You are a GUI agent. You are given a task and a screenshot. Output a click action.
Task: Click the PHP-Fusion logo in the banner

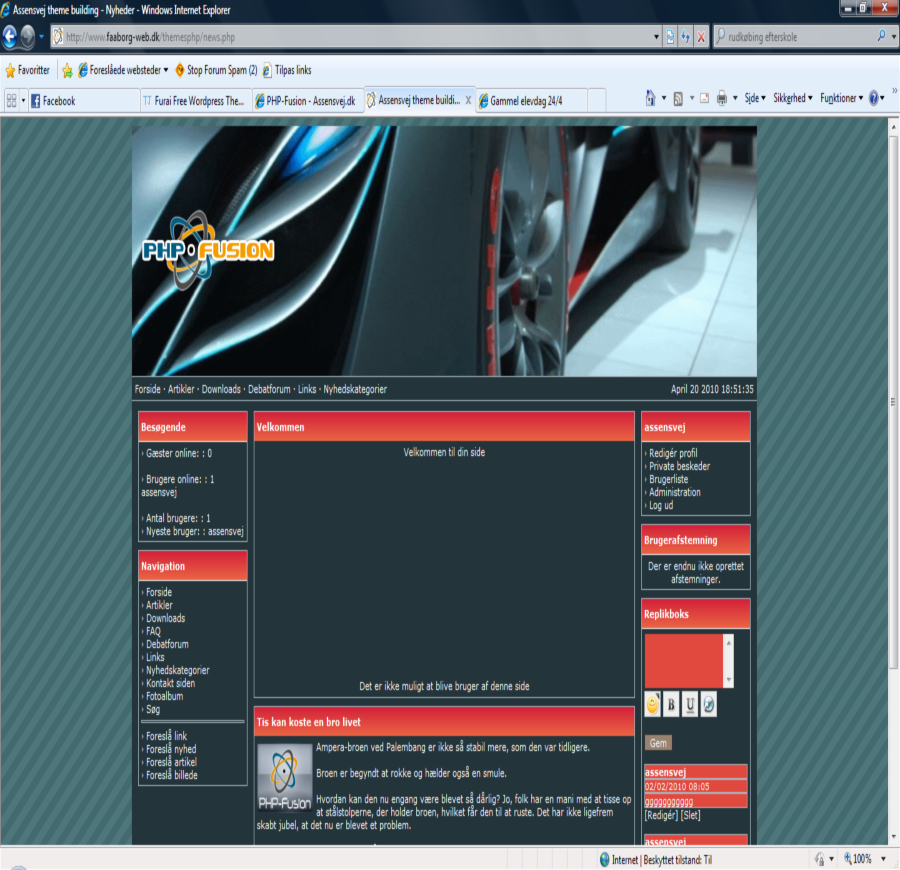(x=208, y=251)
